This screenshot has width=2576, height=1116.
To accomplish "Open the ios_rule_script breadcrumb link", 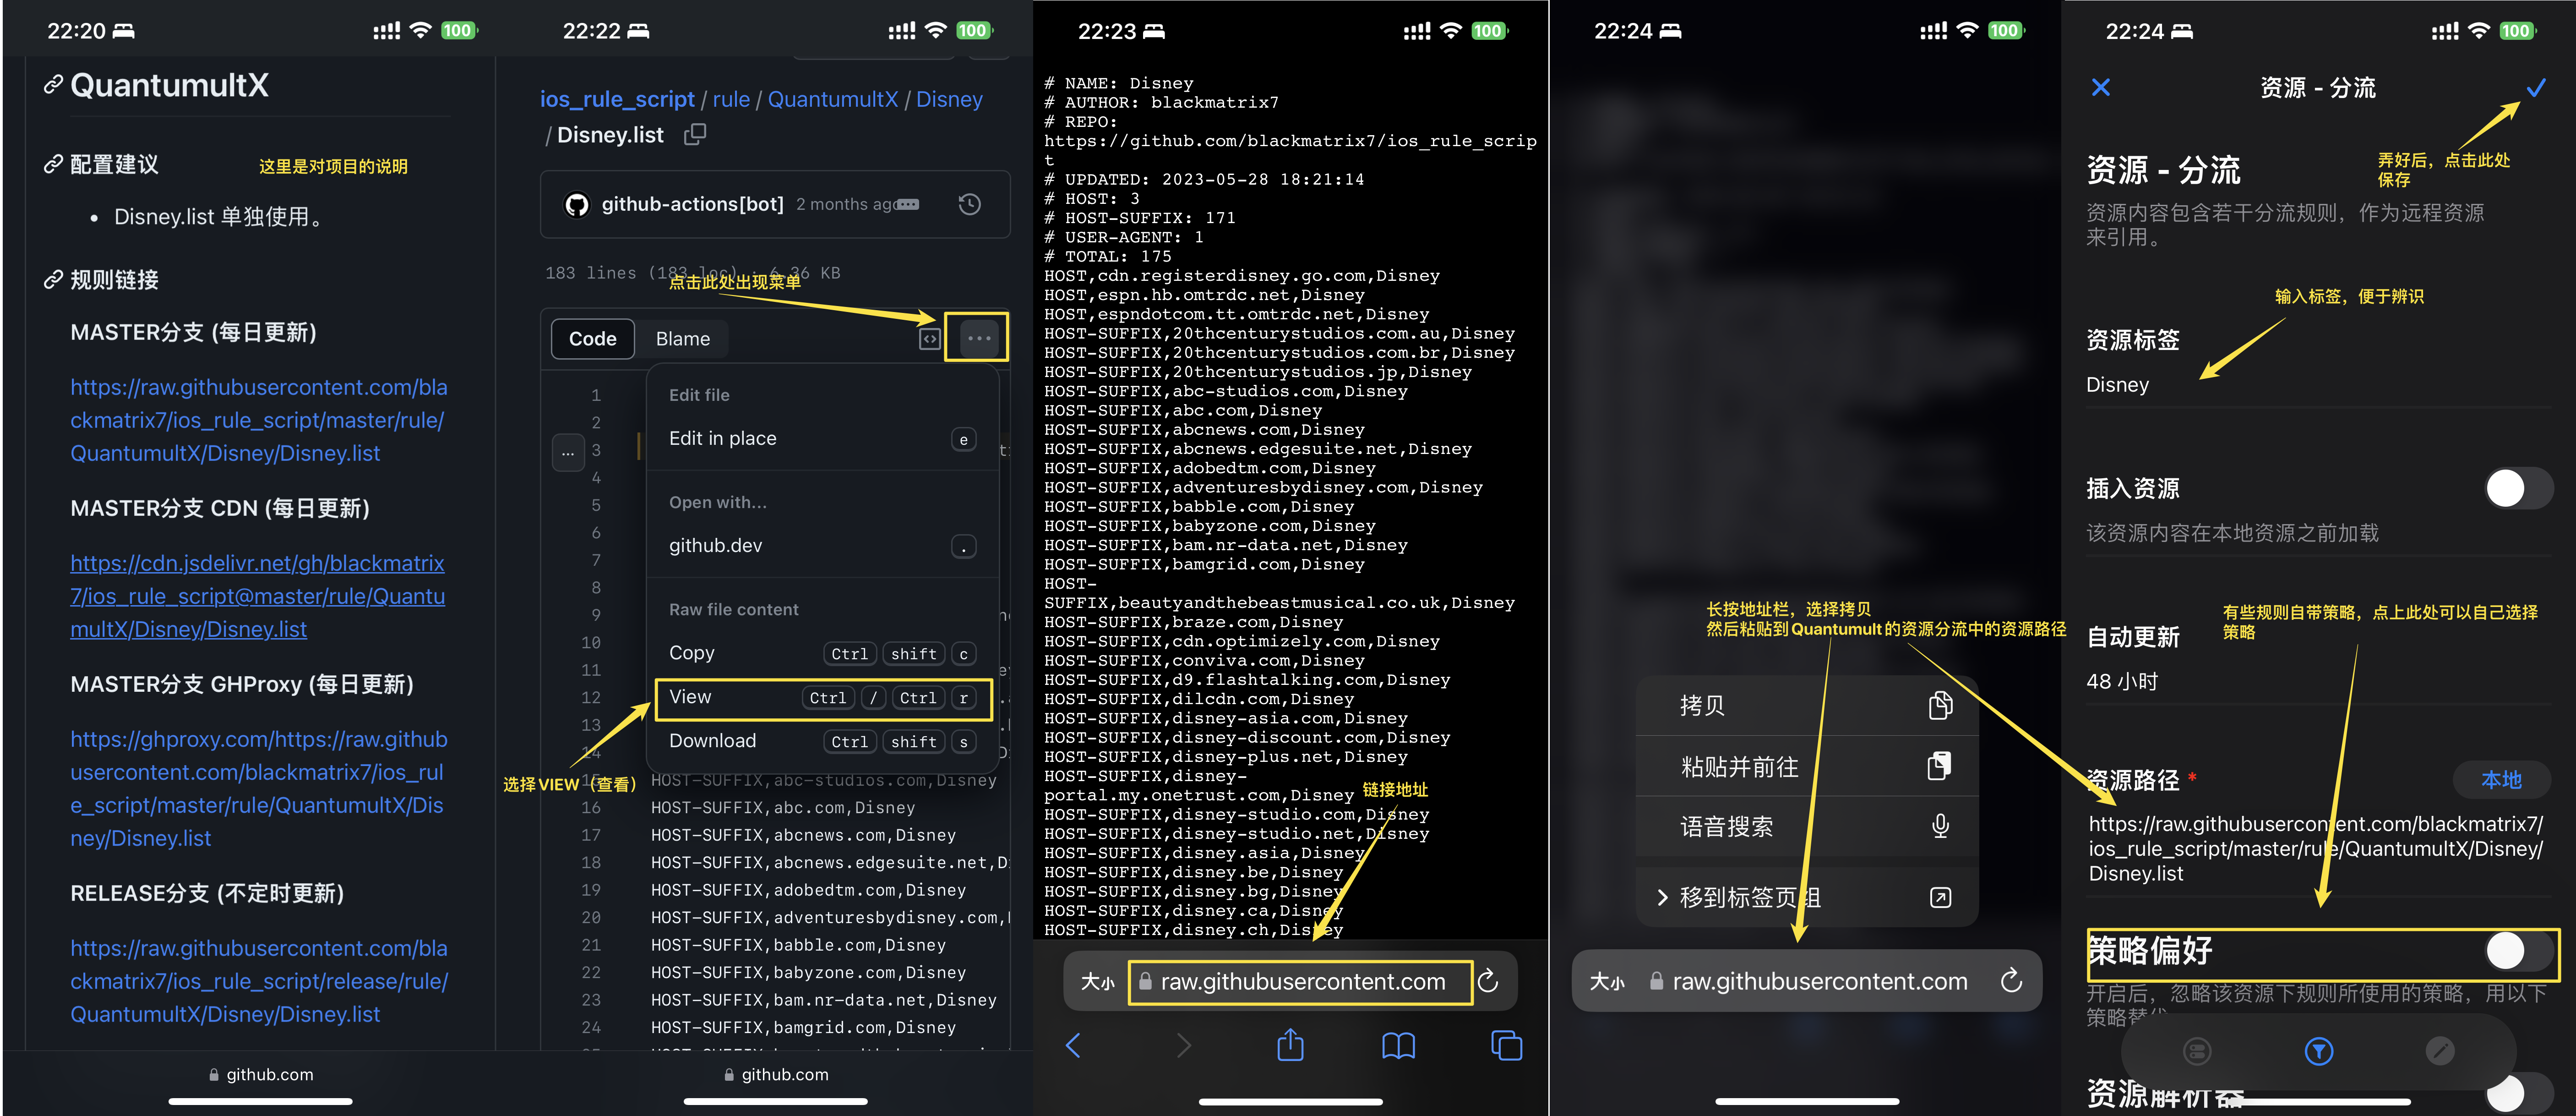I will 616,99.
